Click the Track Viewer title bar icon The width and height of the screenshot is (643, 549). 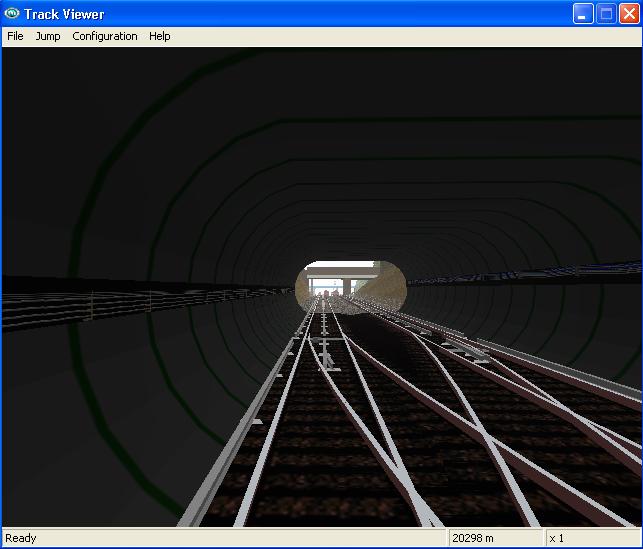click(12, 14)
